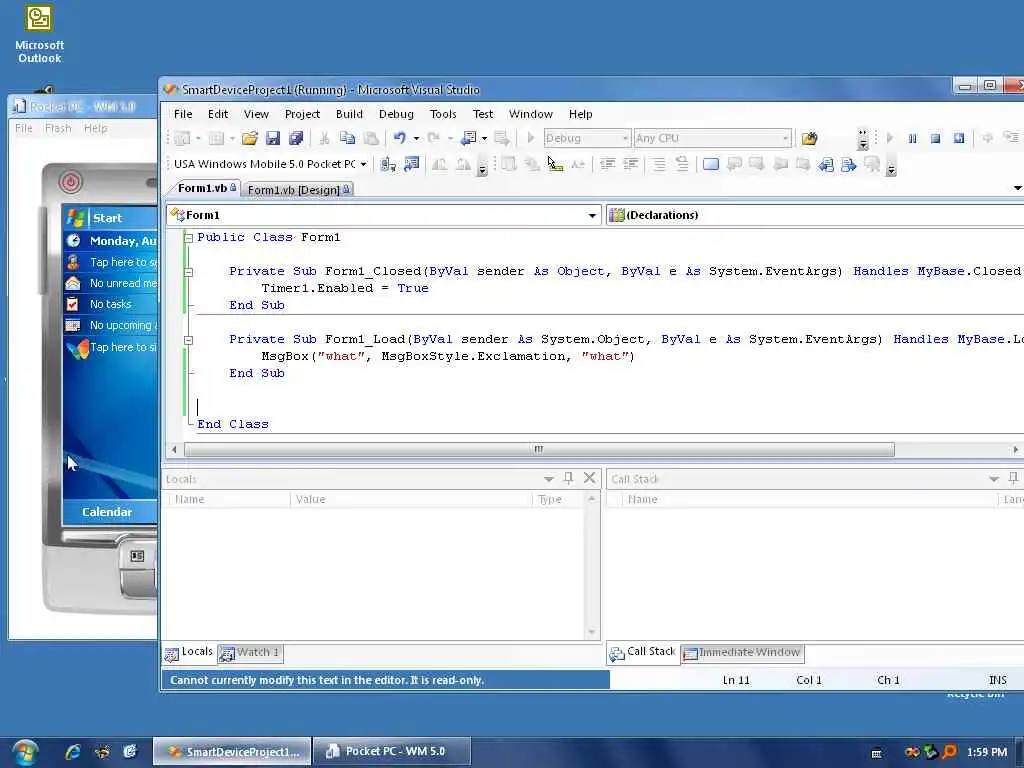This screenshot has height=768, width=1024.
Task: Click the Decrease Line Indent icon
Action: (607, 165)
